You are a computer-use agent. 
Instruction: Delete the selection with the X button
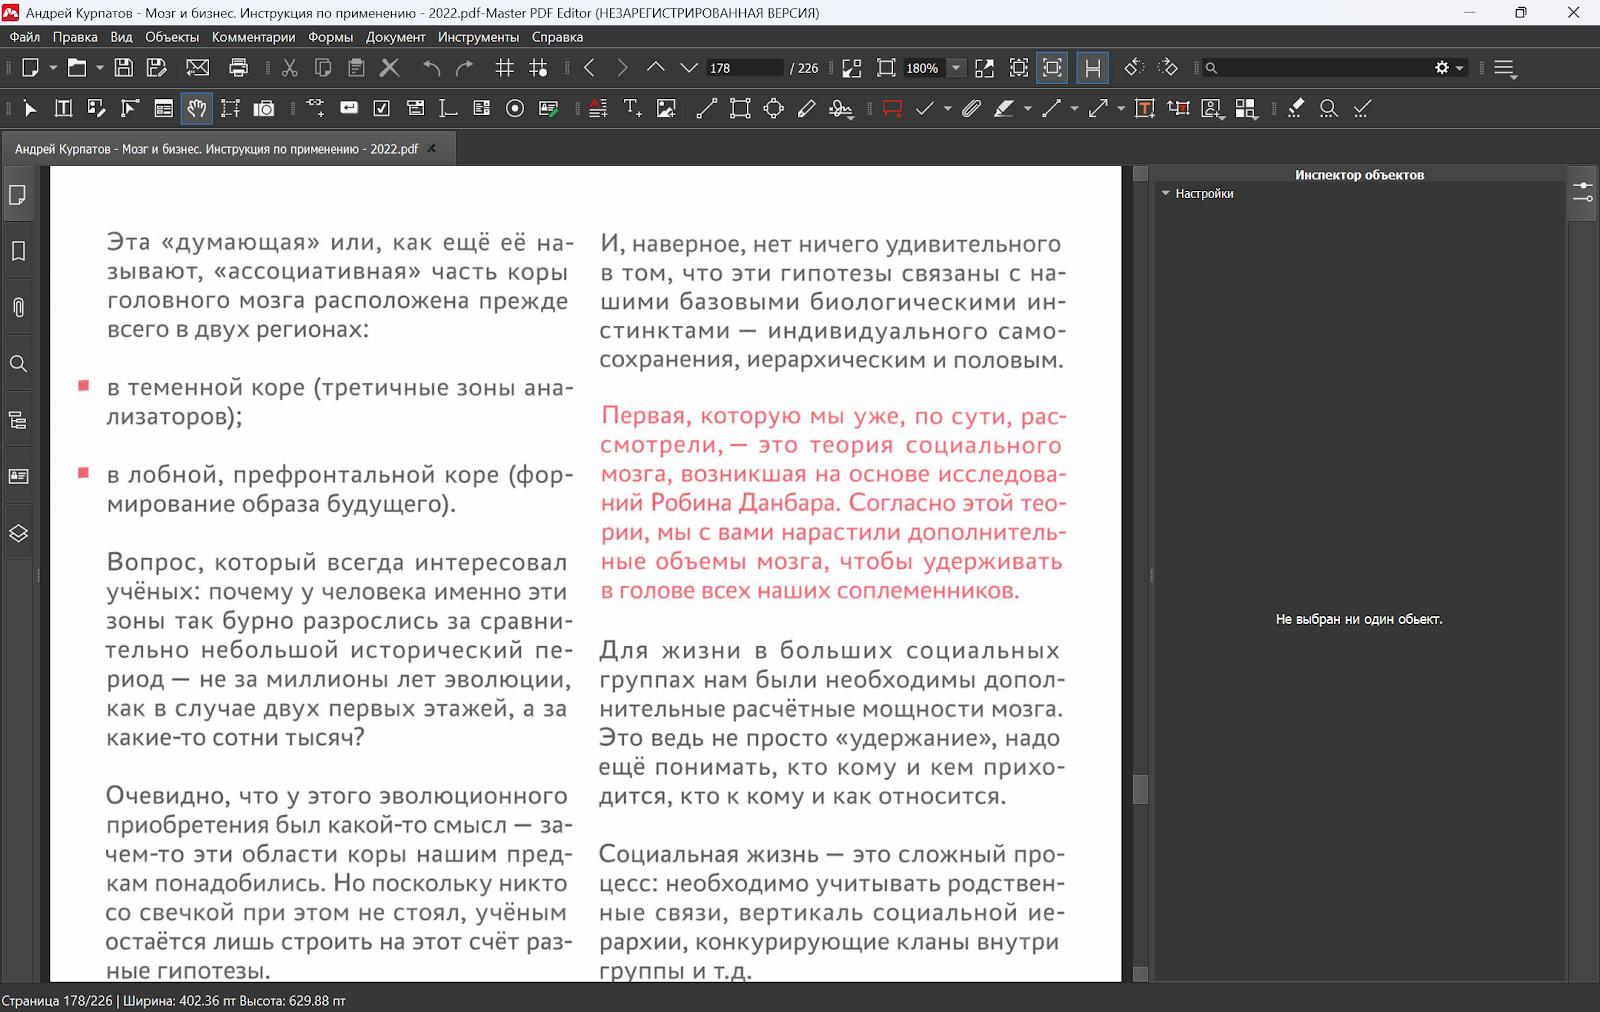pos(390,68)
